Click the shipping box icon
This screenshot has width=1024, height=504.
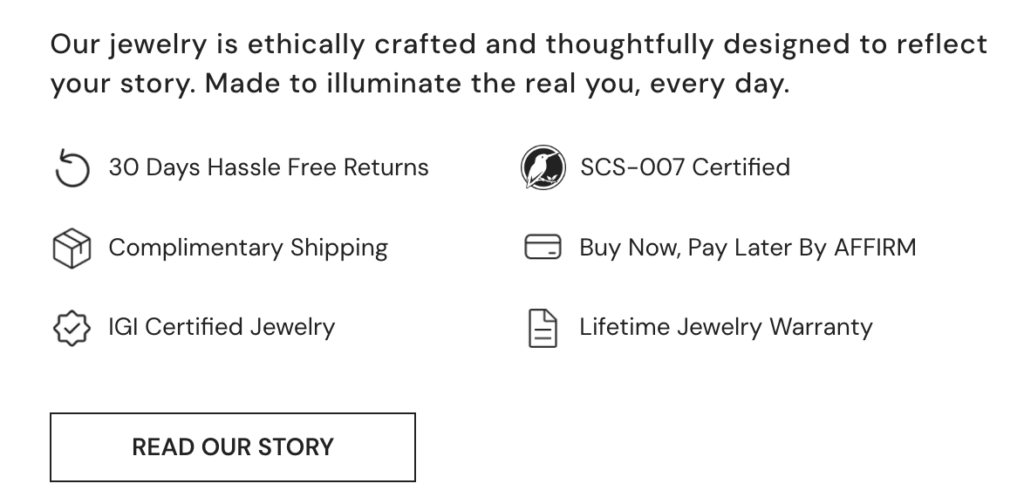pos(71,248)
